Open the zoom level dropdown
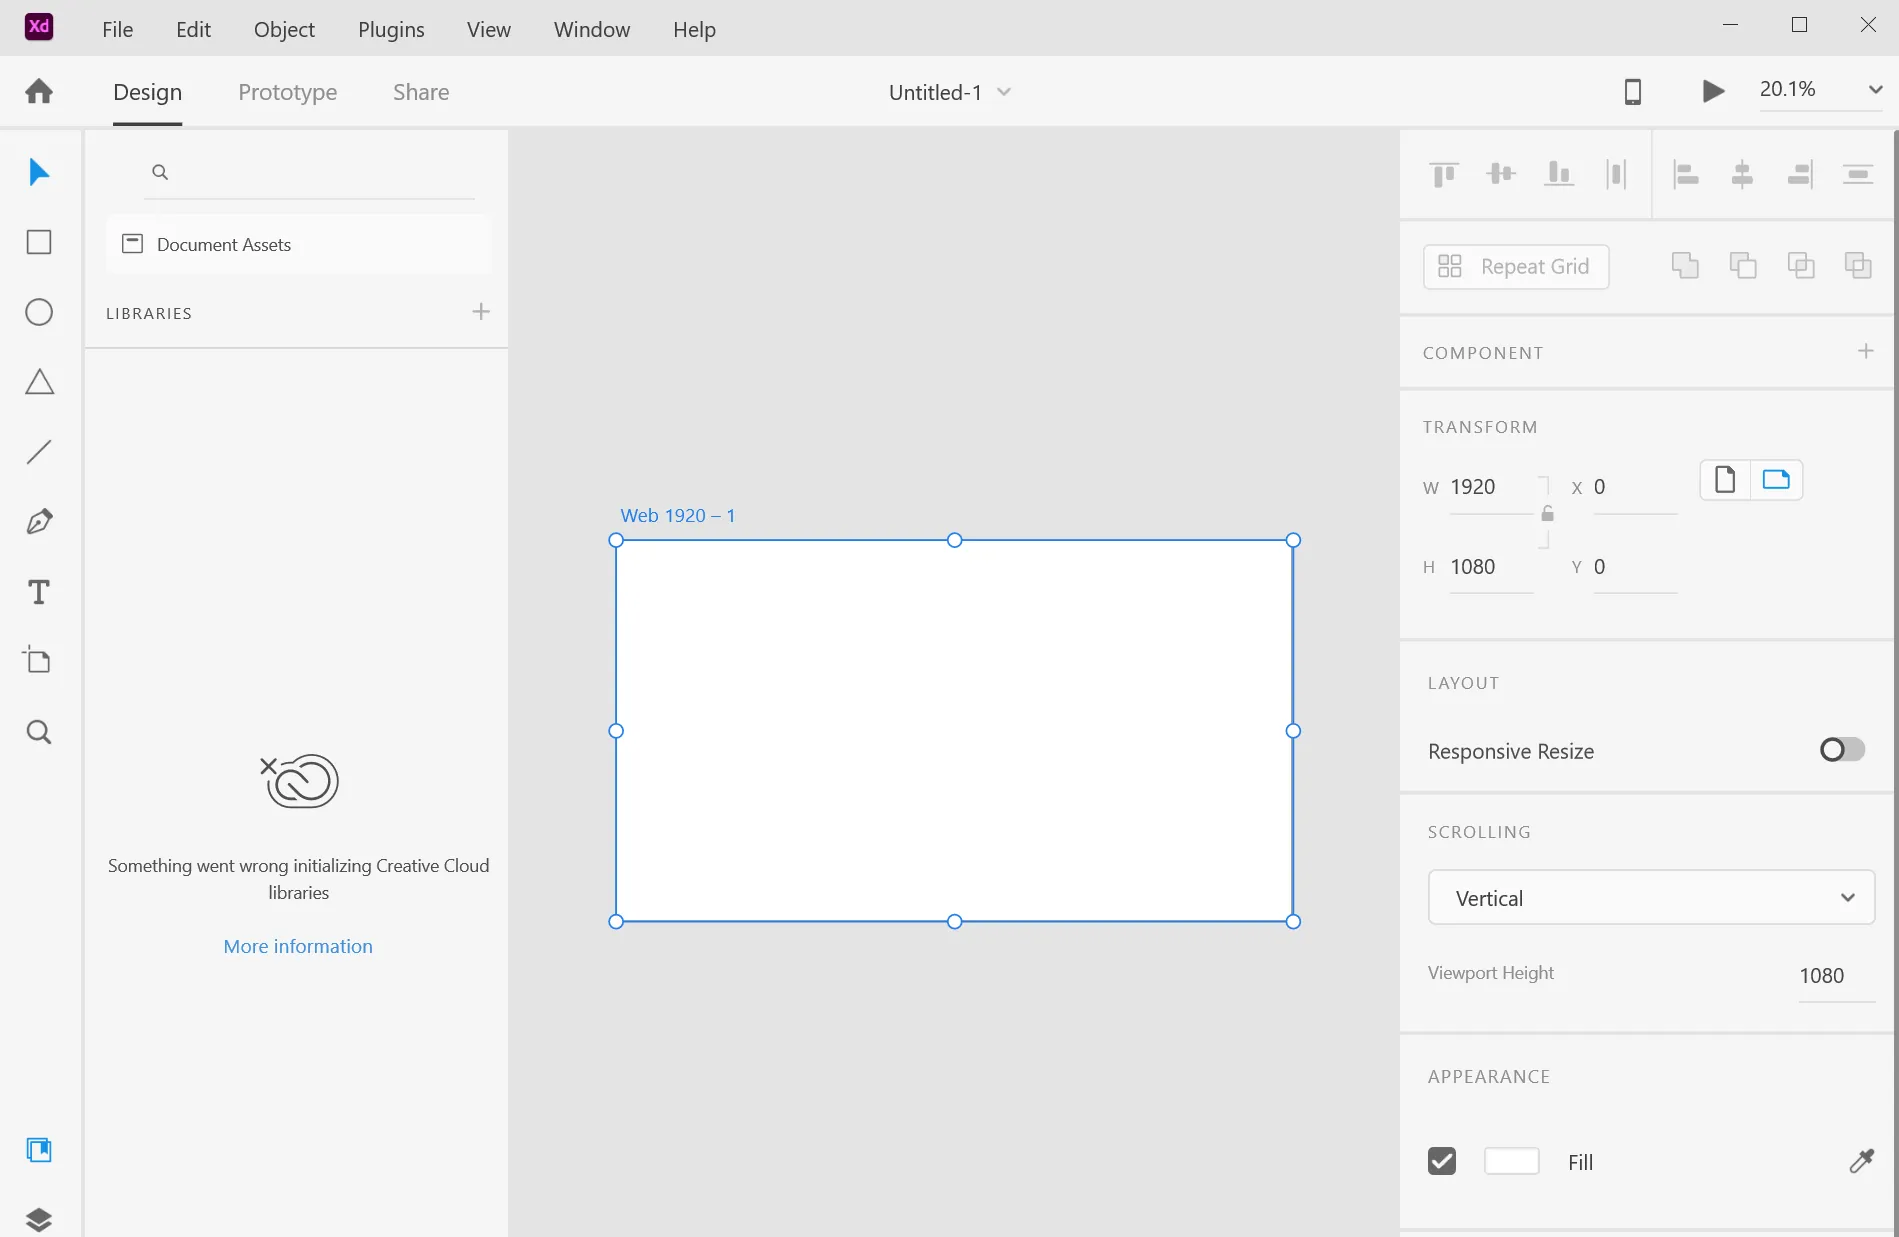The image size is (1899, 1237). pos(1875,90)
